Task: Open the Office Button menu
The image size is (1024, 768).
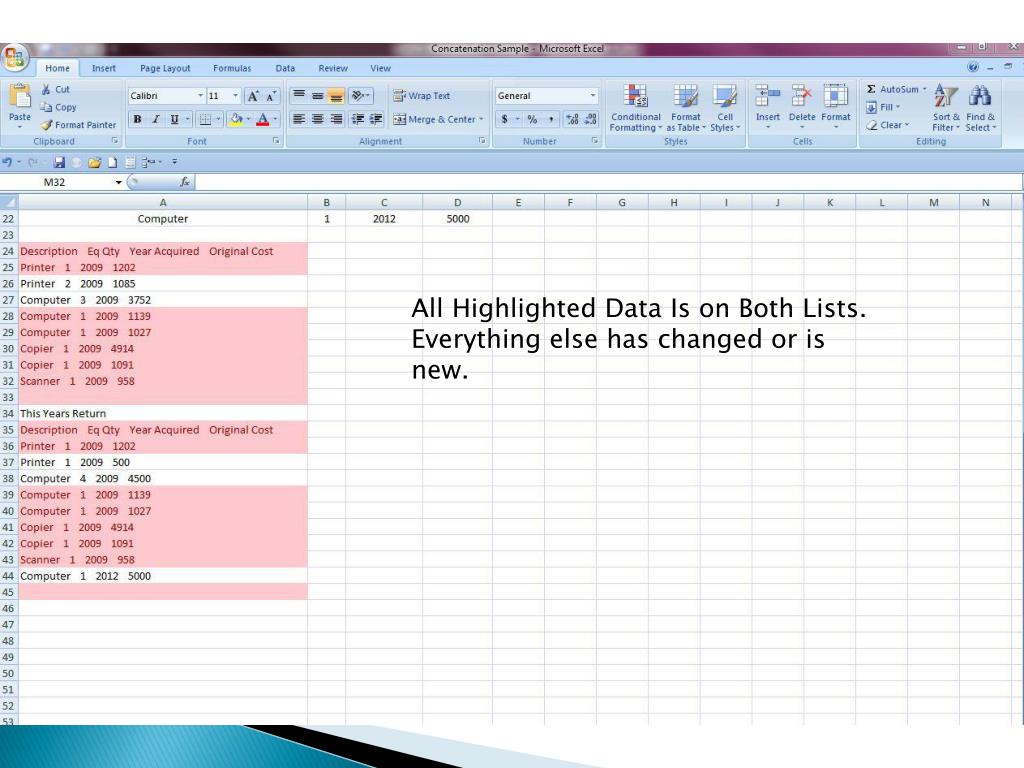Action: (x=14, y=58)
